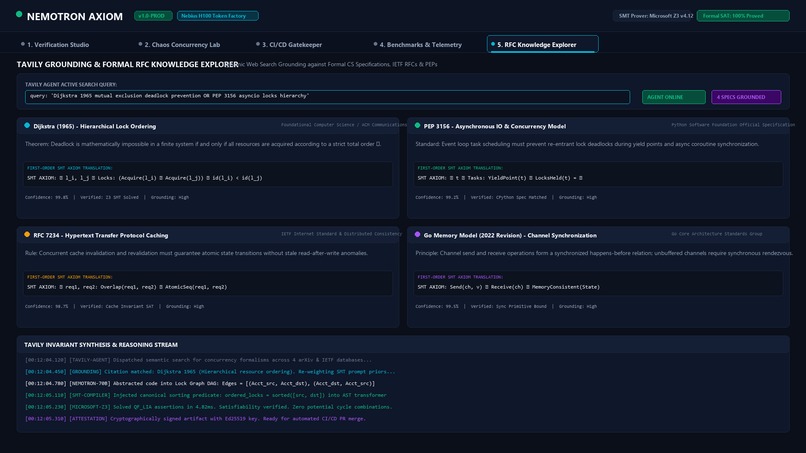This screenshot has width=806, height=453.
Task: Open Go Memory Model (2022 Revision) title
Action: (510, 235)
